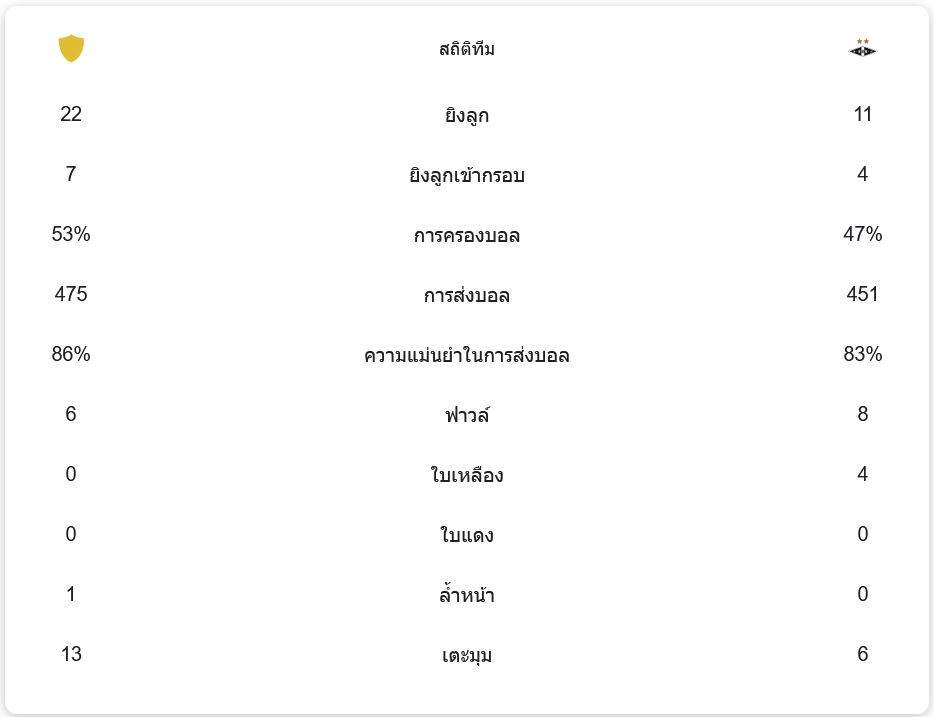
Task: Click the ยิงลูก shots label
Action: tap(466, 115)
